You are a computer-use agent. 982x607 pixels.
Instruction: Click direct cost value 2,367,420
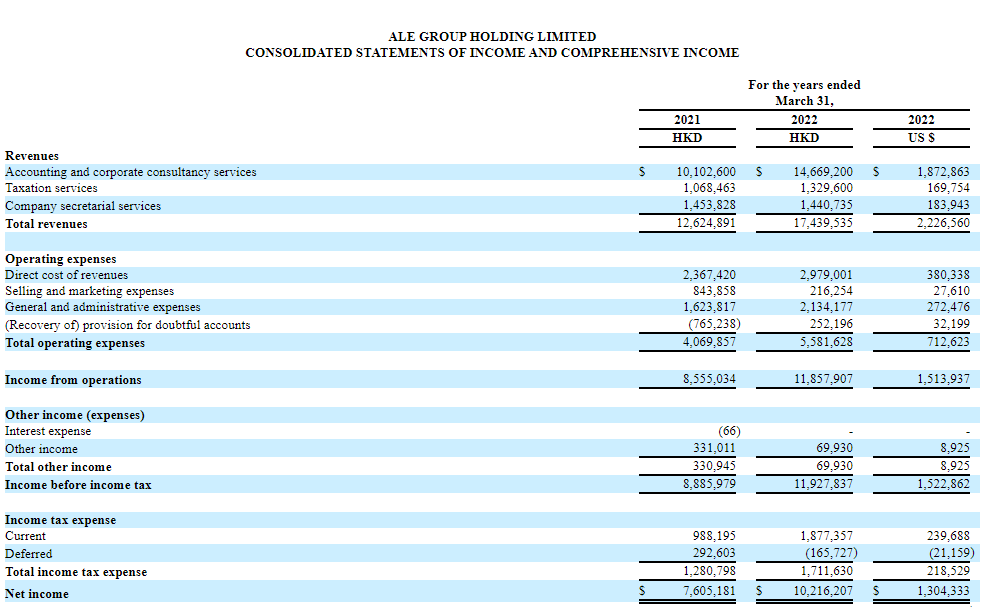(x=709, y=275)
